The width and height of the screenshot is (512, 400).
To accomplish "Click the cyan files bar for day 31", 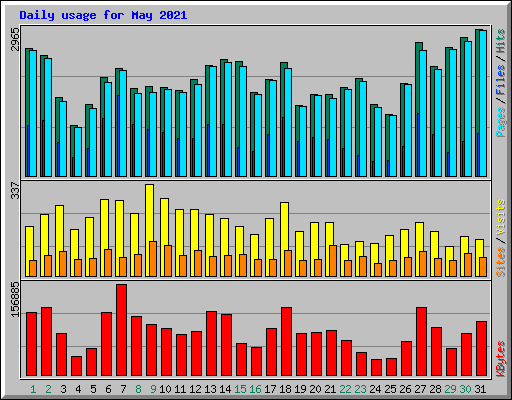I will coord(483,103).
